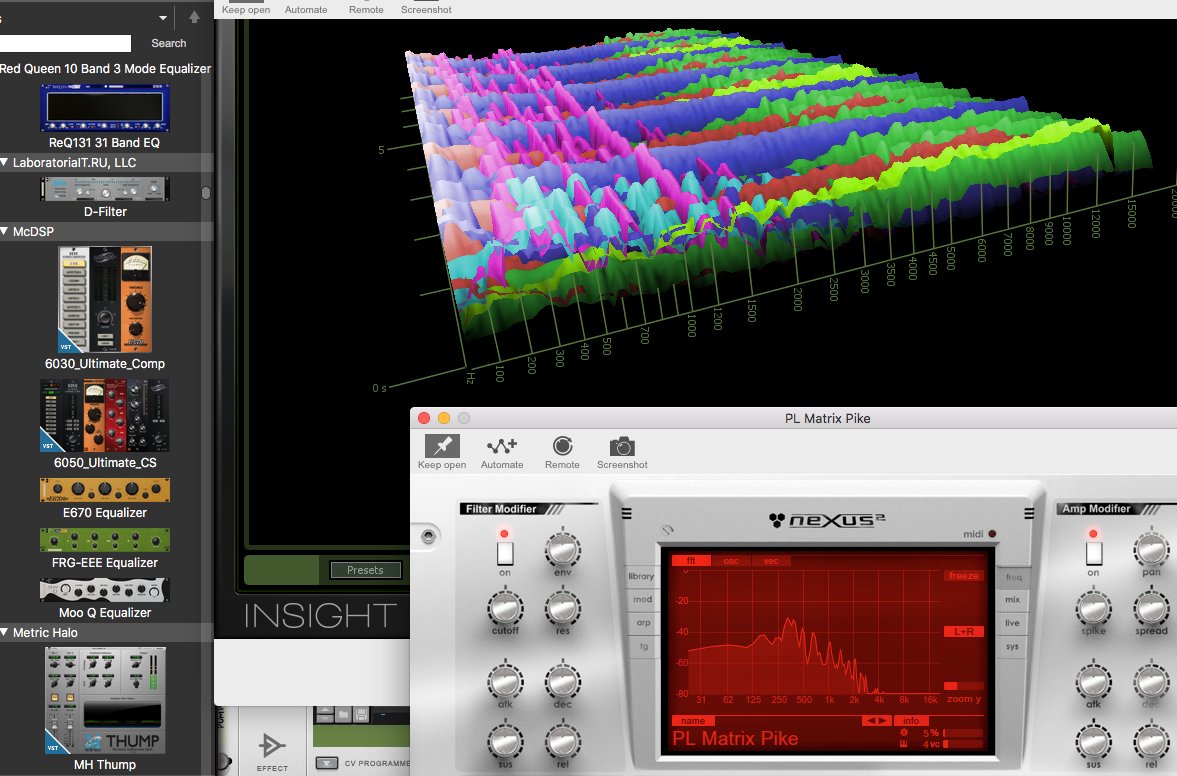Viewport: 1177px width, 776px height.
Task: Open the sys tab on Nexus
Action: [x=1012, y=646]
